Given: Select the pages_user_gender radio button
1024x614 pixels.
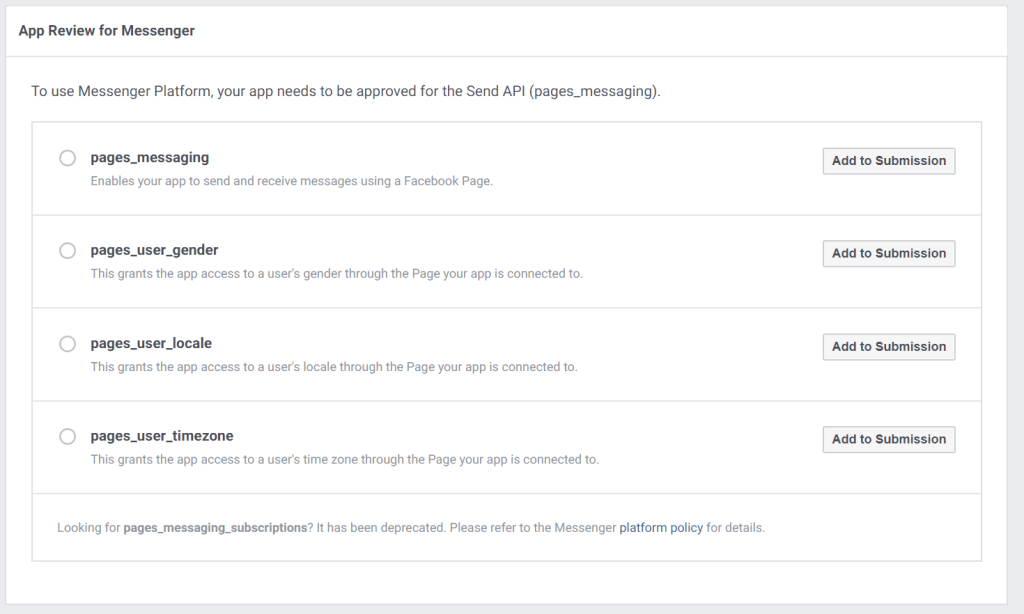Looking at the screenshot, I should (68, 251).
